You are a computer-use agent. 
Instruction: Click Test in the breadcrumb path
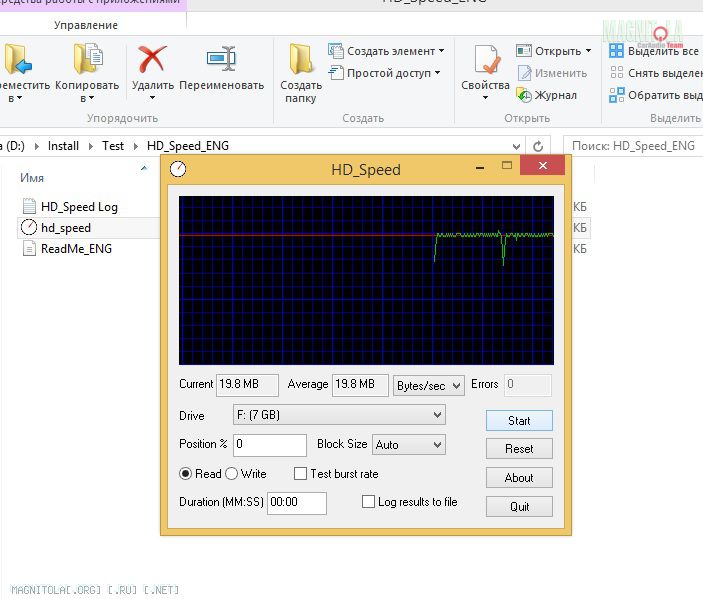click(113, 146)
